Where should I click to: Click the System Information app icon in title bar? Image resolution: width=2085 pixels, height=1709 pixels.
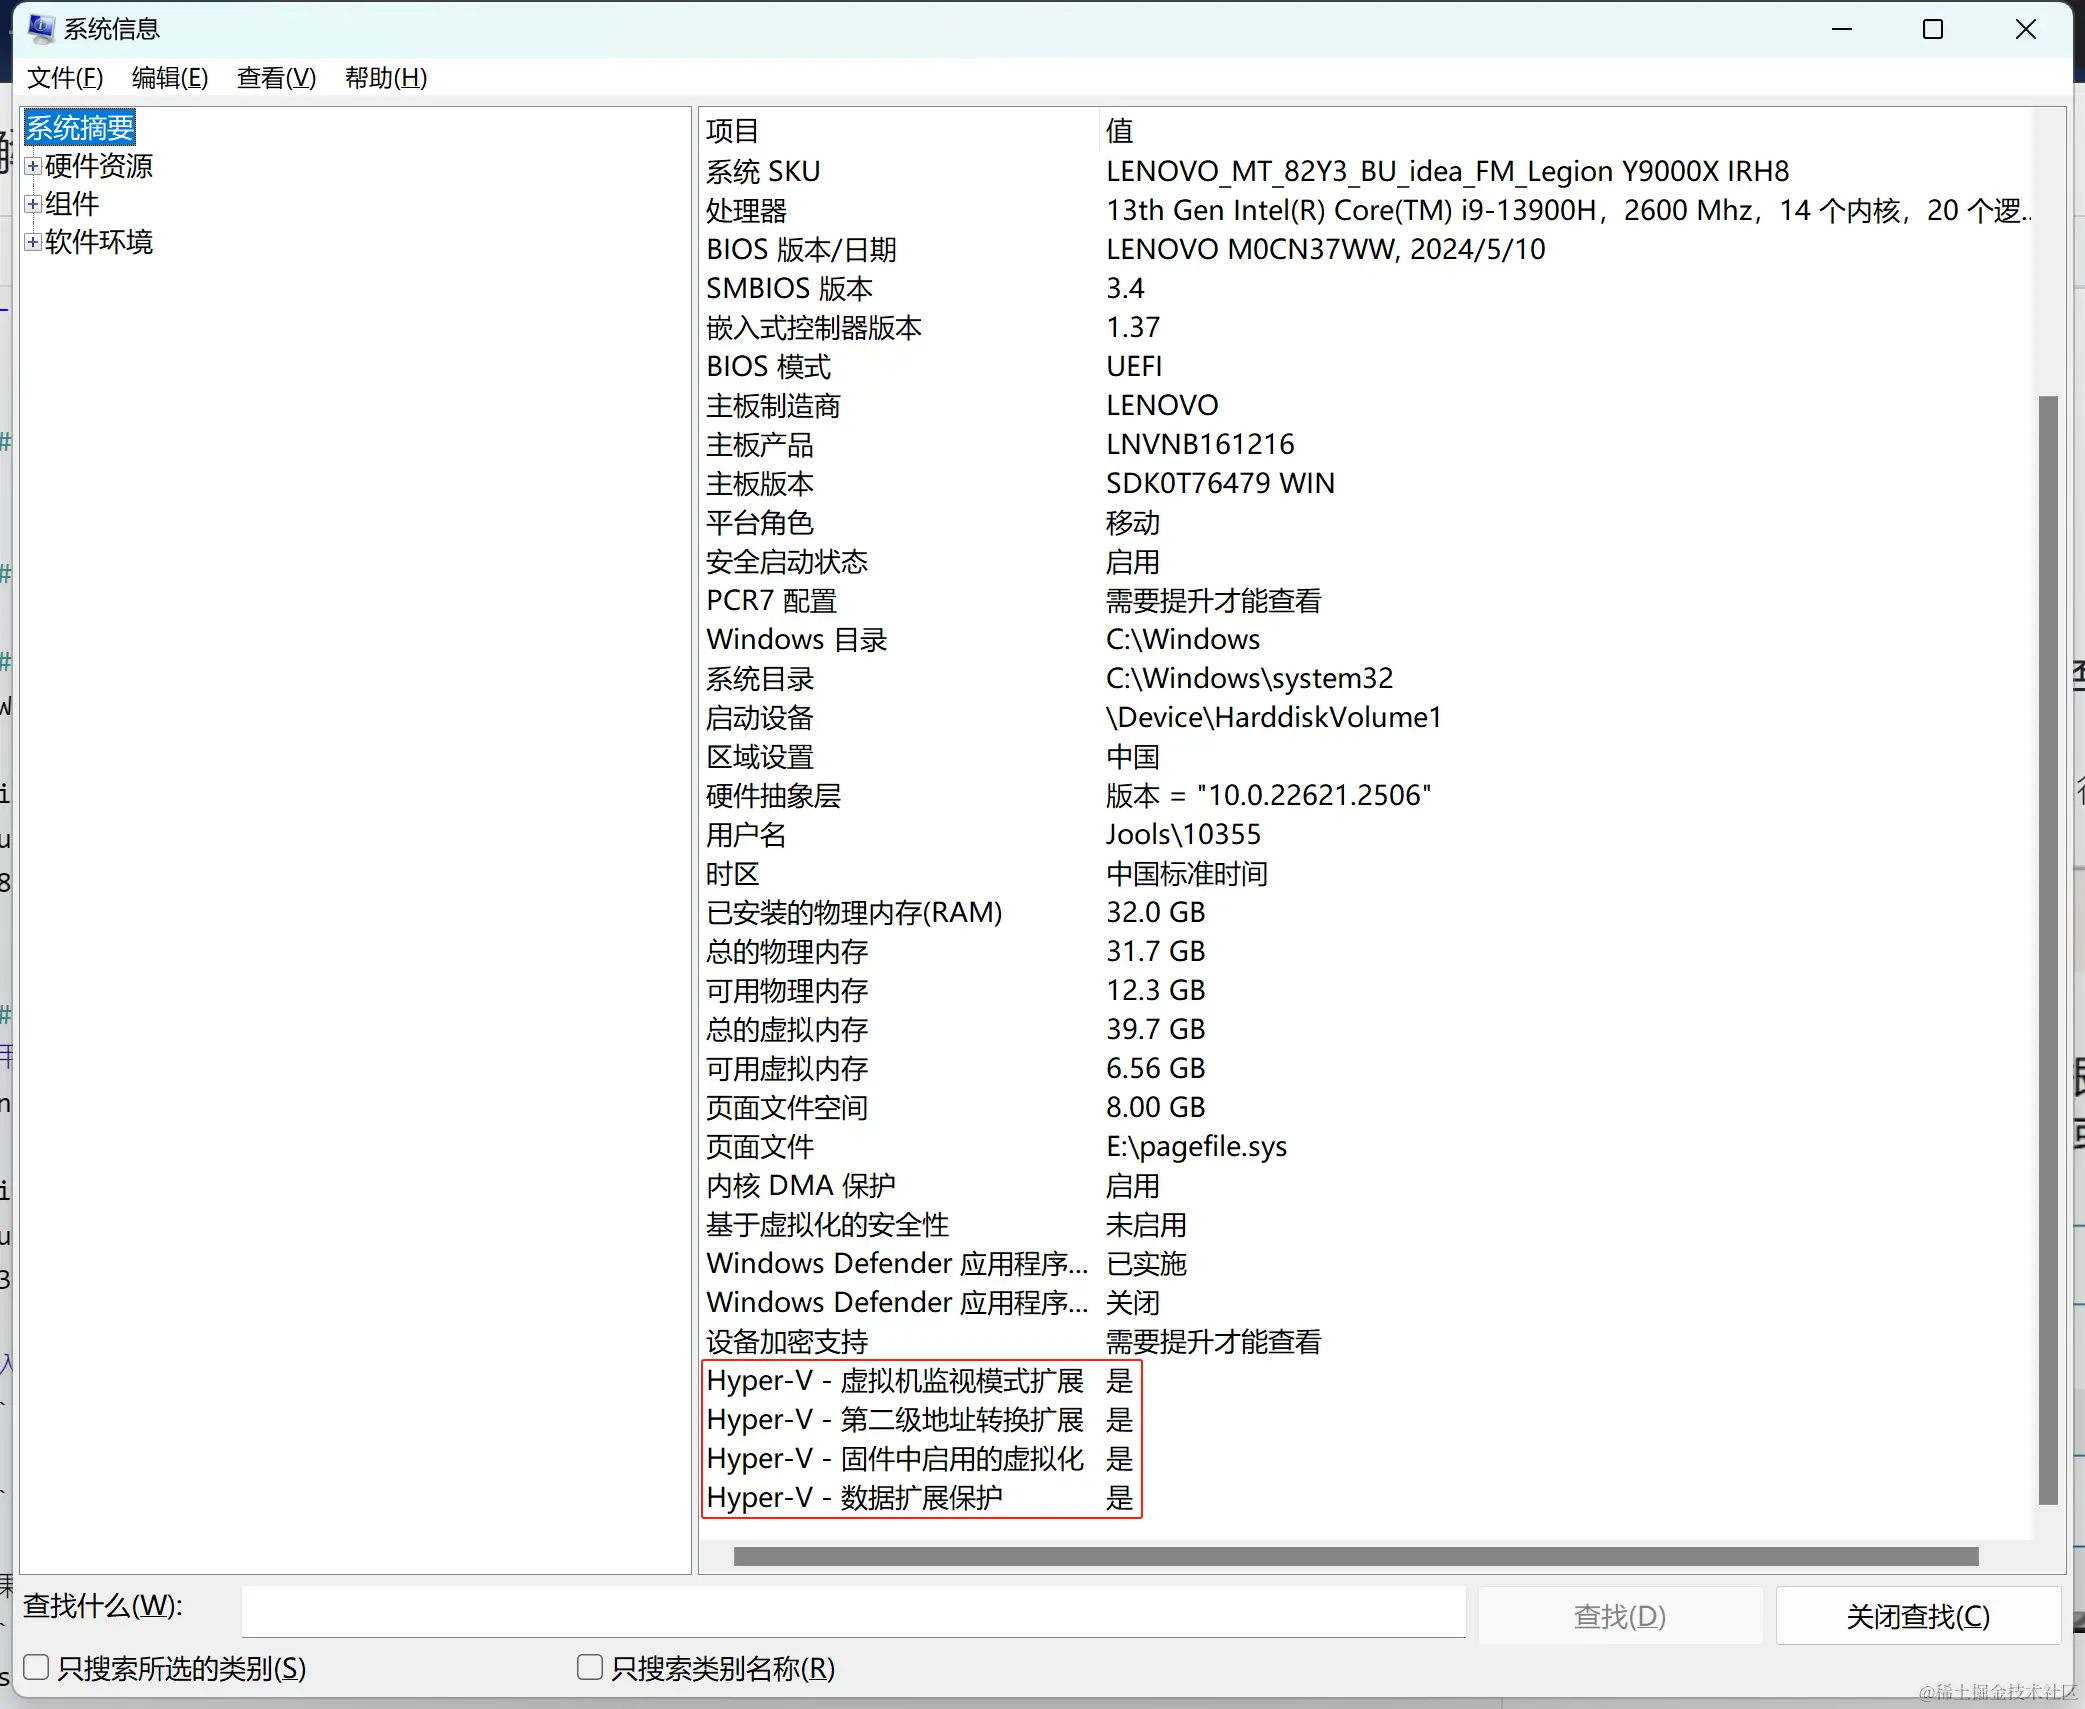point(41,28)
